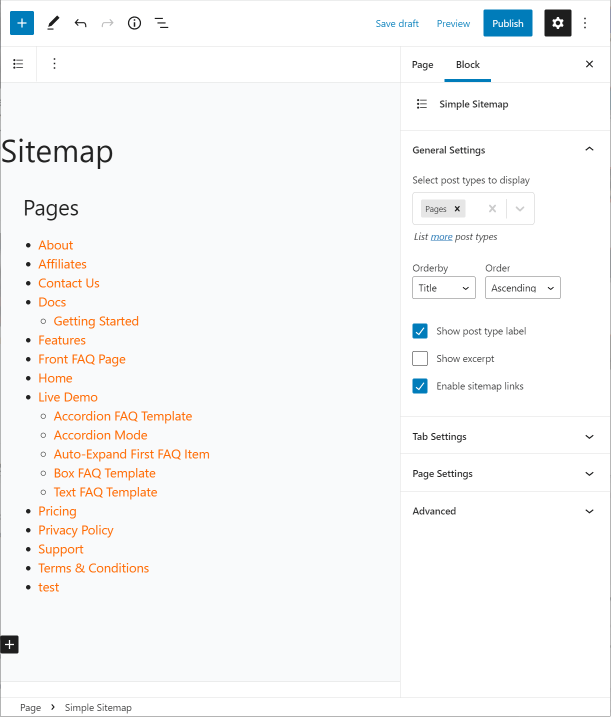
Task: Switch to the Page tab
Action: pos(423,65)
